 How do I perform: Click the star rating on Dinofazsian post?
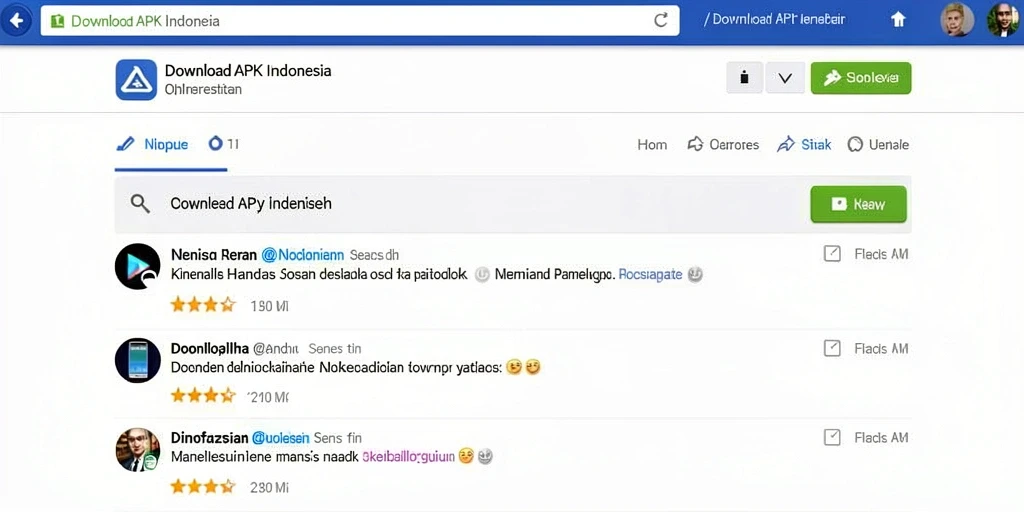tap(202, 487)
